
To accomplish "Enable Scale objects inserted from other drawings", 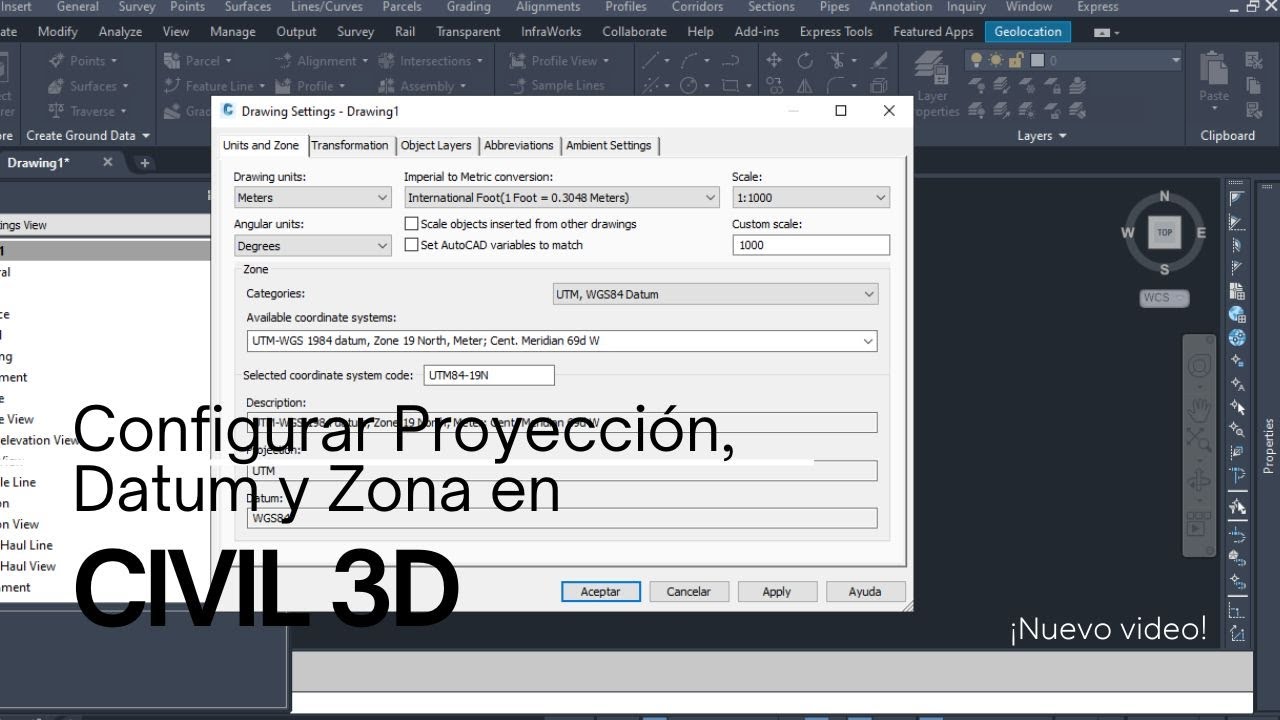I will pos(411,224).
